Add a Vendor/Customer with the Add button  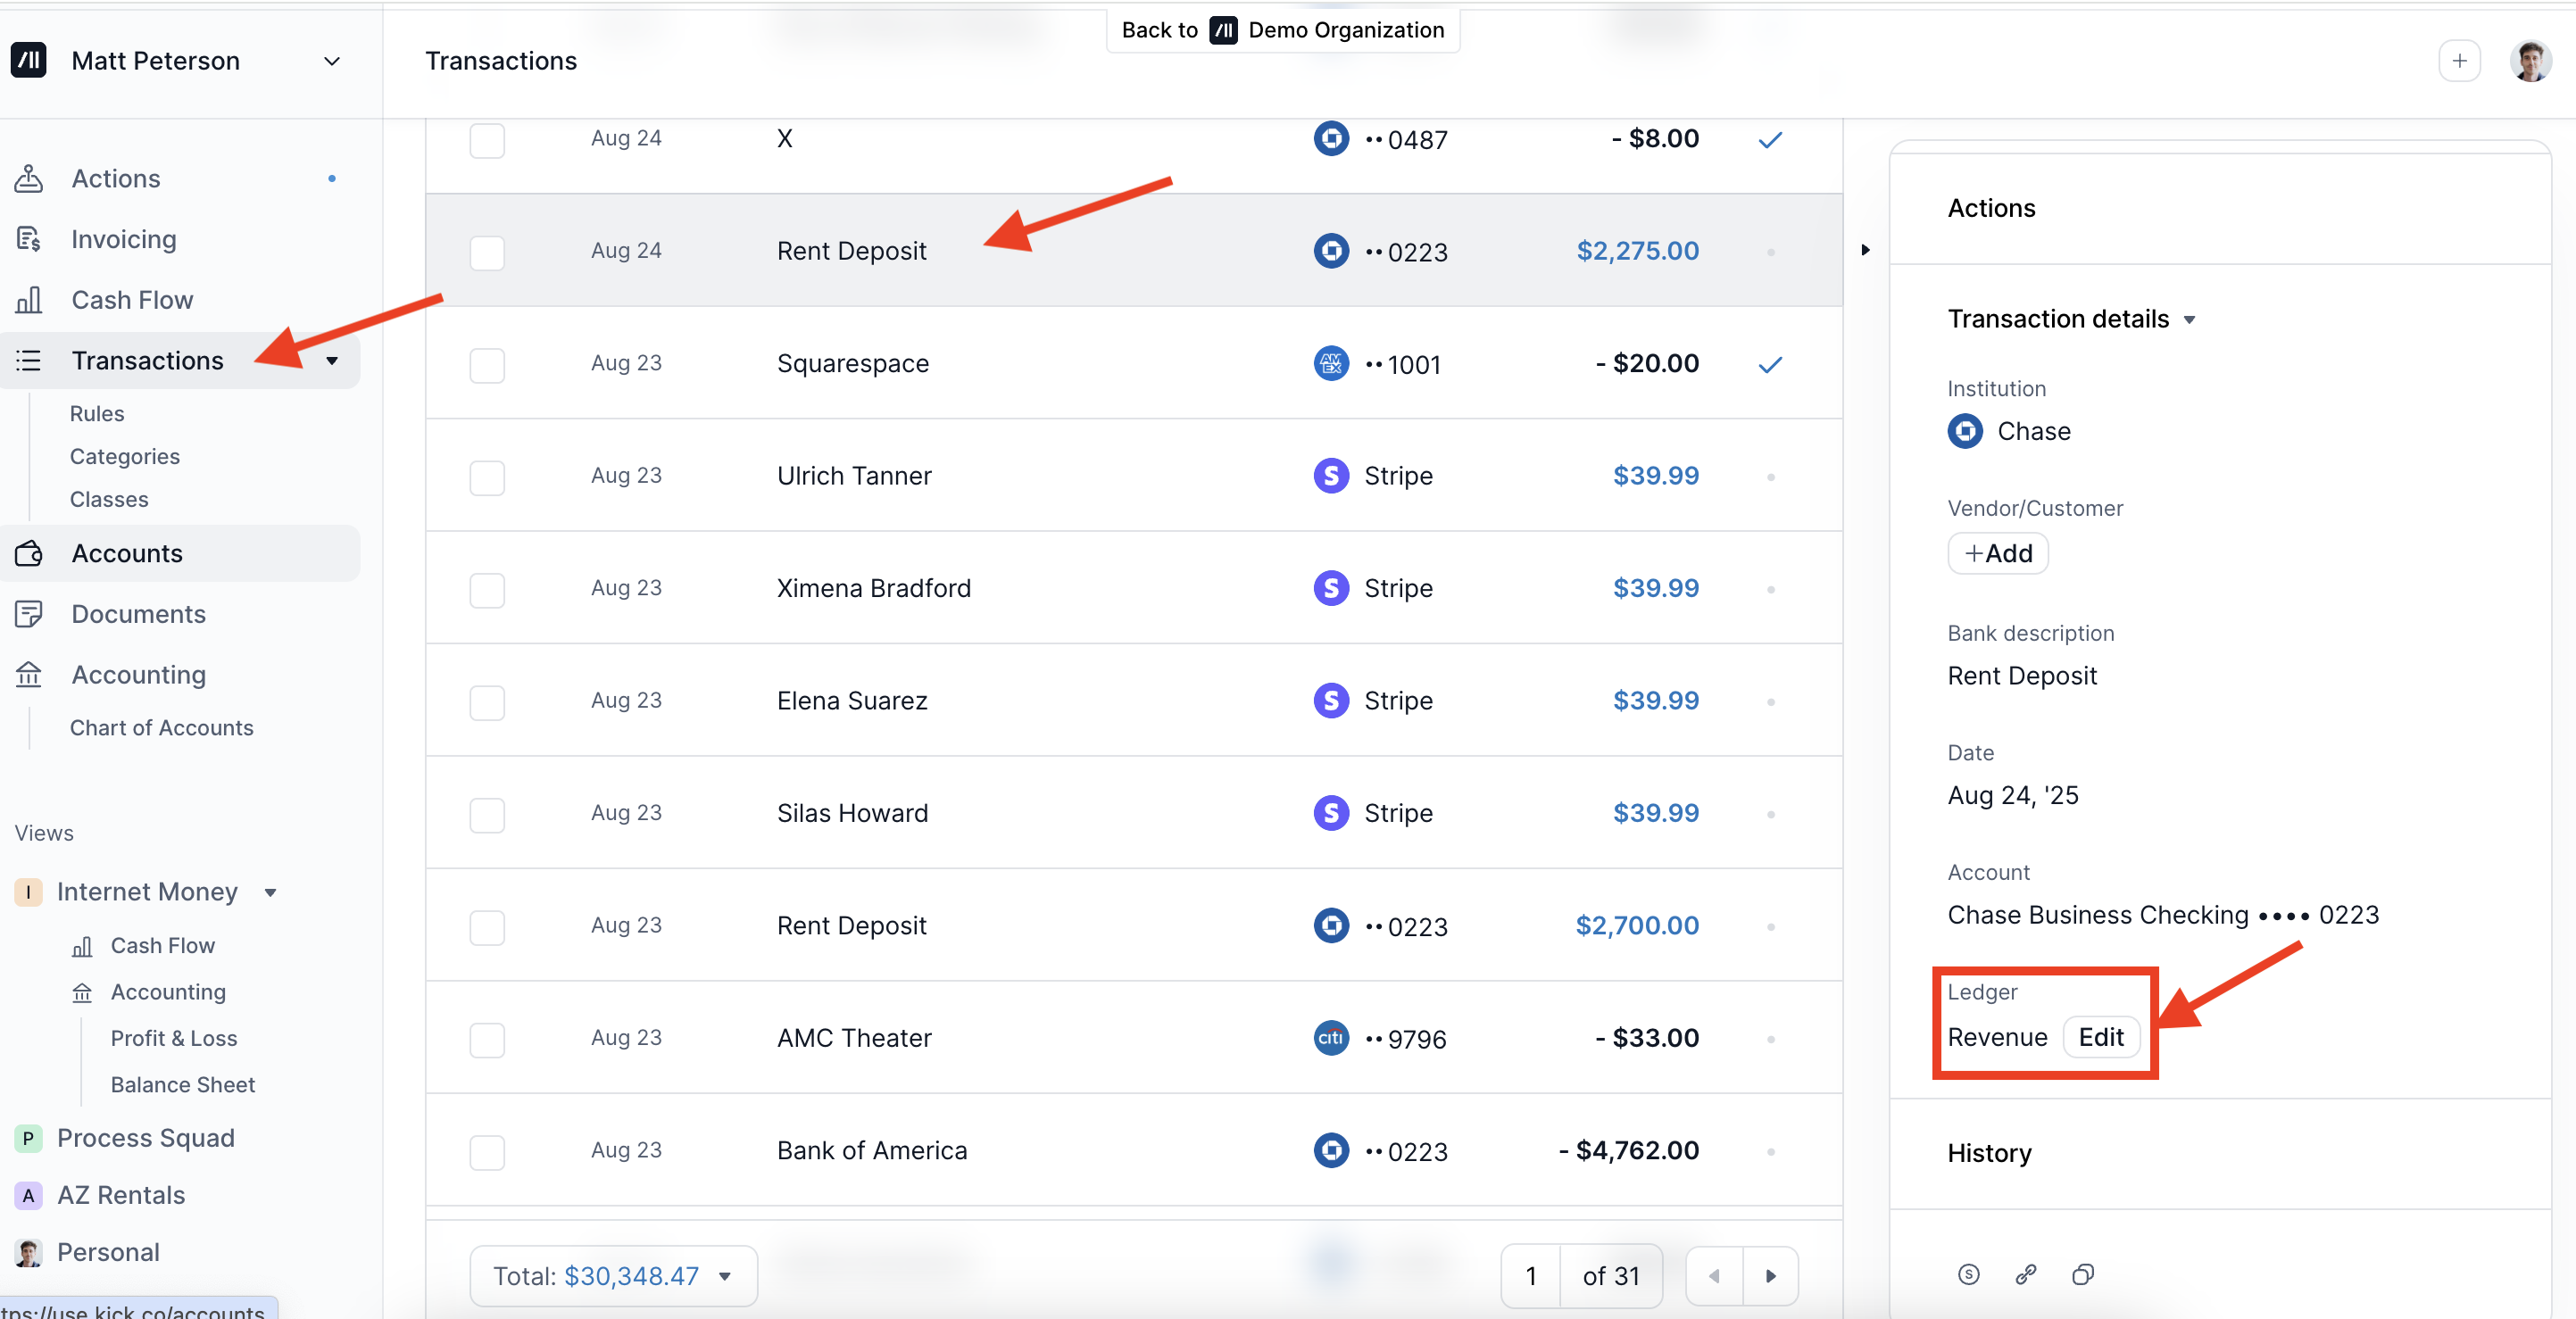(x=1996, y=553)
